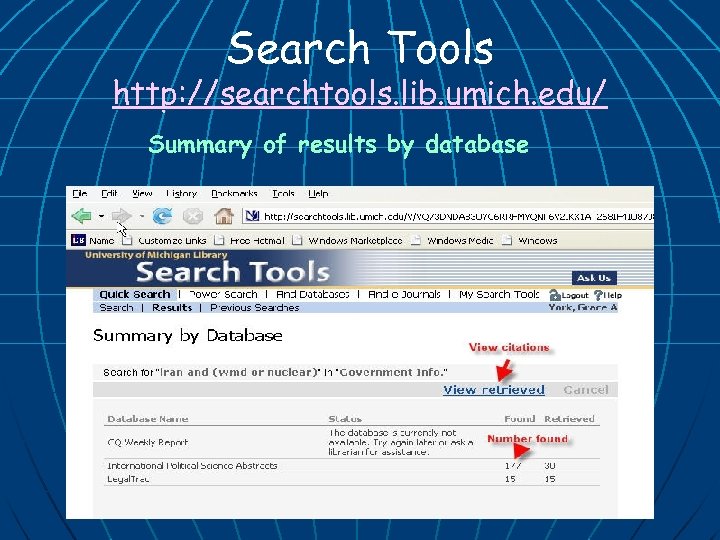Image resolution: width=720 pixels, height=540 pixels.
Task: Open the Windows Media bookmark
Action: pos(453,240)
